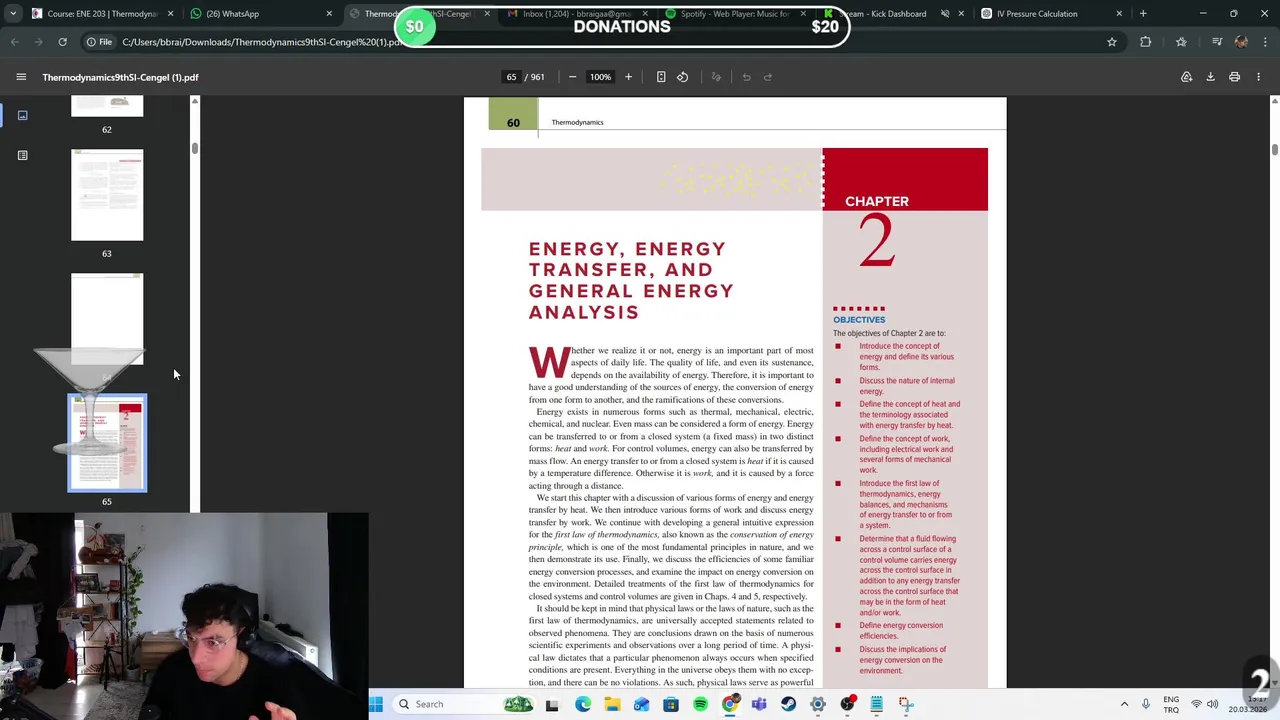Click the address bar file path
The height and width of the screenshot is (720, 1280).
pyautogui.click(x=260, y=42)
